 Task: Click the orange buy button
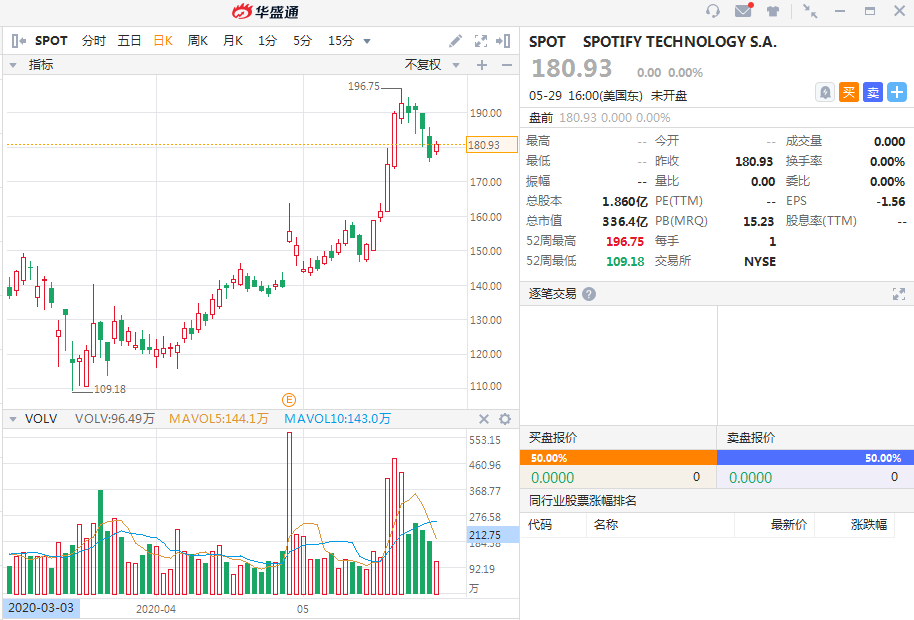[x=849, y=92]
